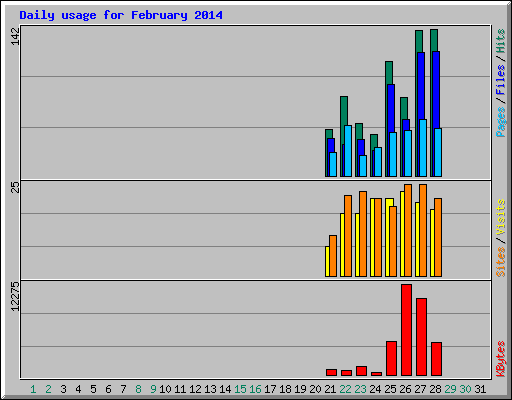
Task: Click day 15 on the x-axis
Action: click(240, 389)
